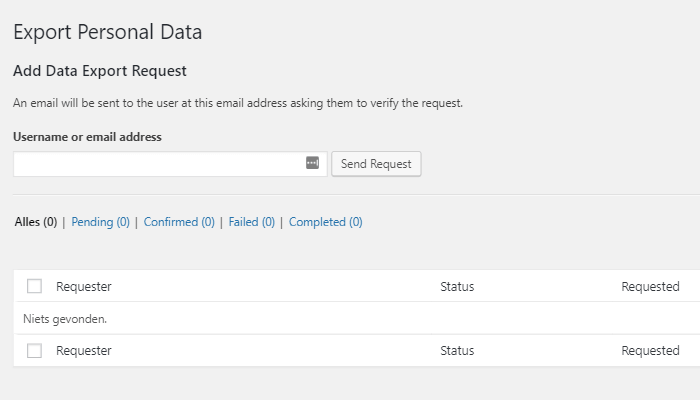The image size is (700, 400).
Task: Filter requests by Completed (0)
Action: [325, 222]
